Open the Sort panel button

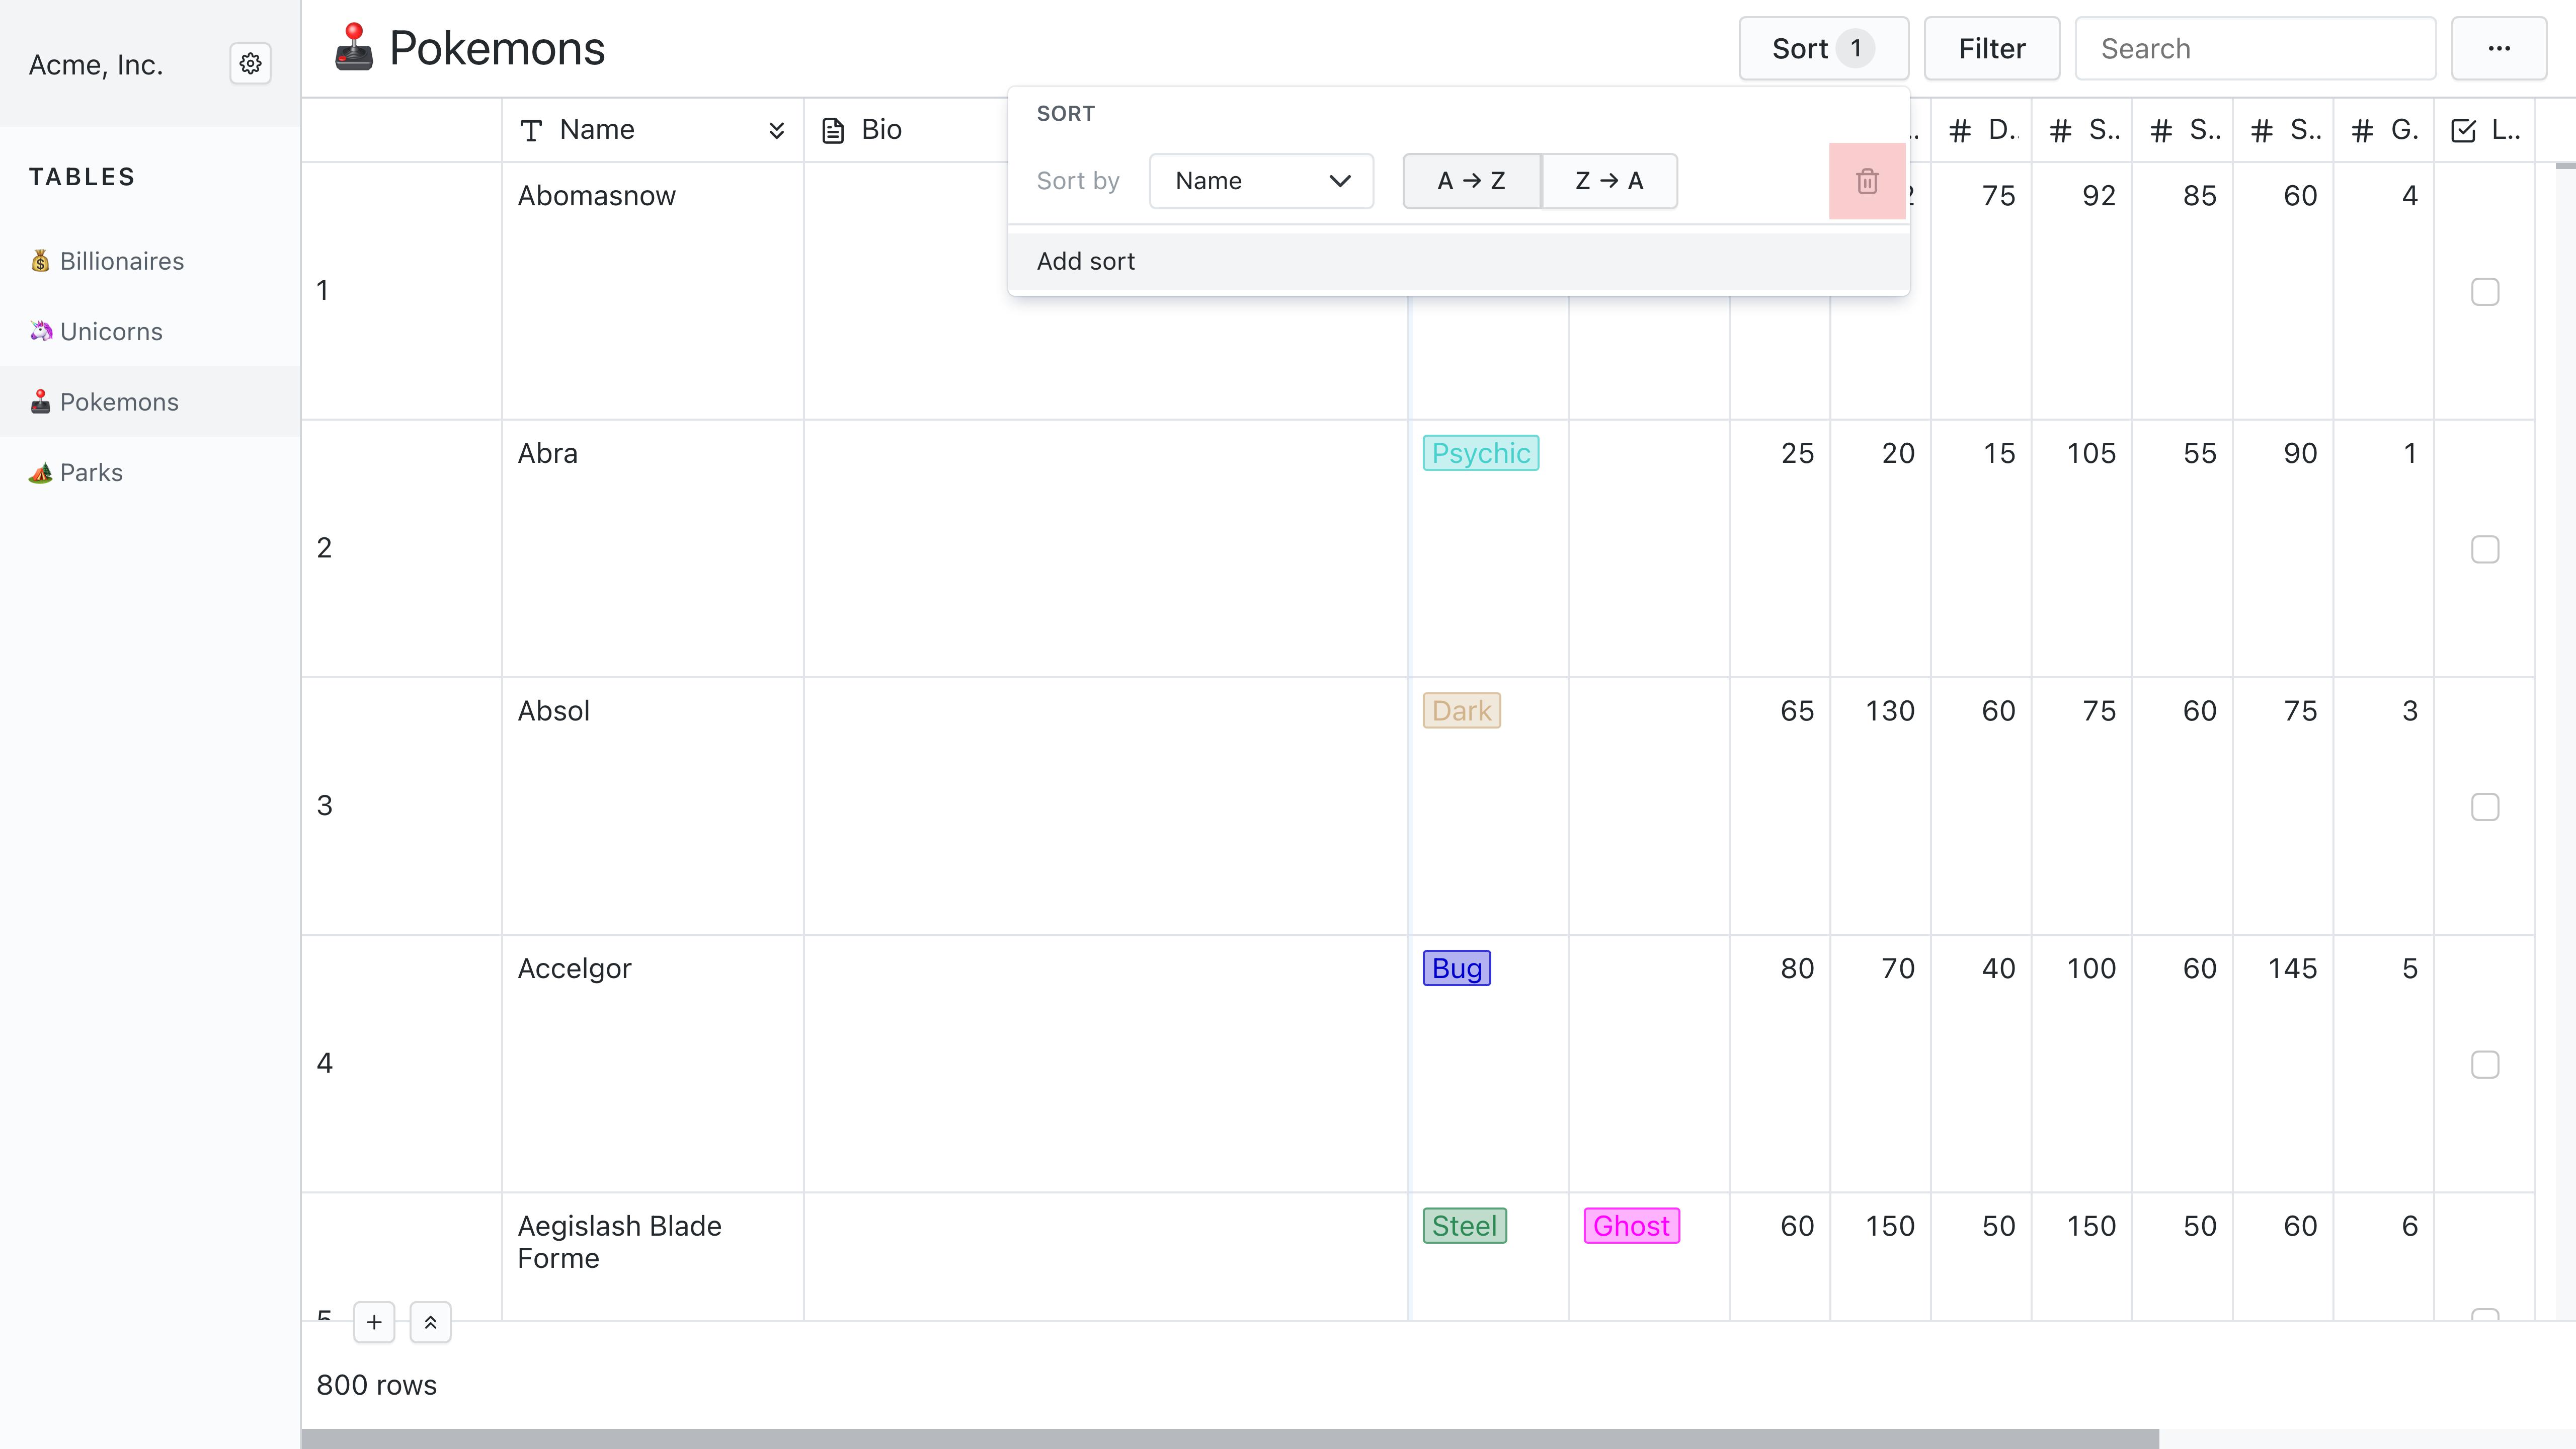(x=1822, y=48)
